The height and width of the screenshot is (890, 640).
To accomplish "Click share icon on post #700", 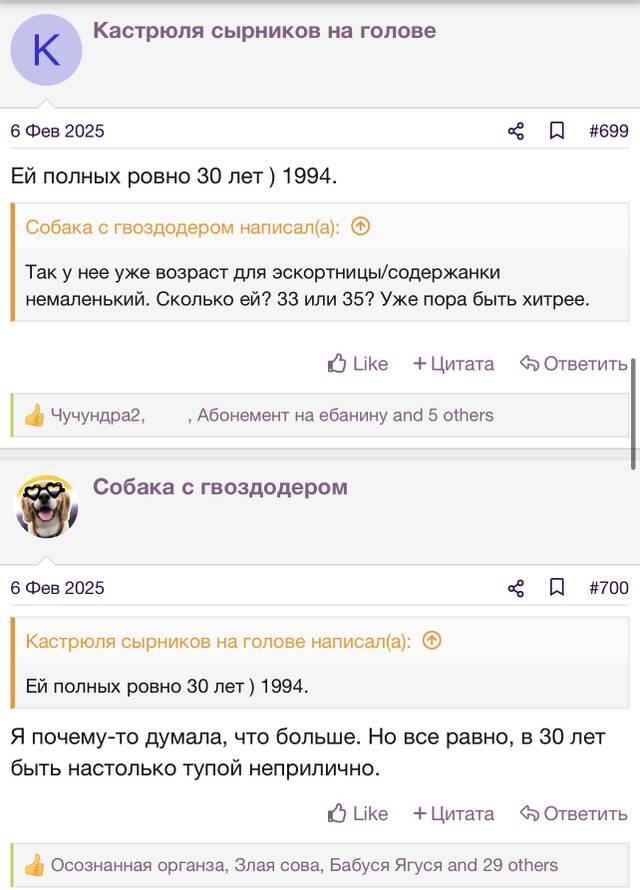I will click(x=516, y=588).
